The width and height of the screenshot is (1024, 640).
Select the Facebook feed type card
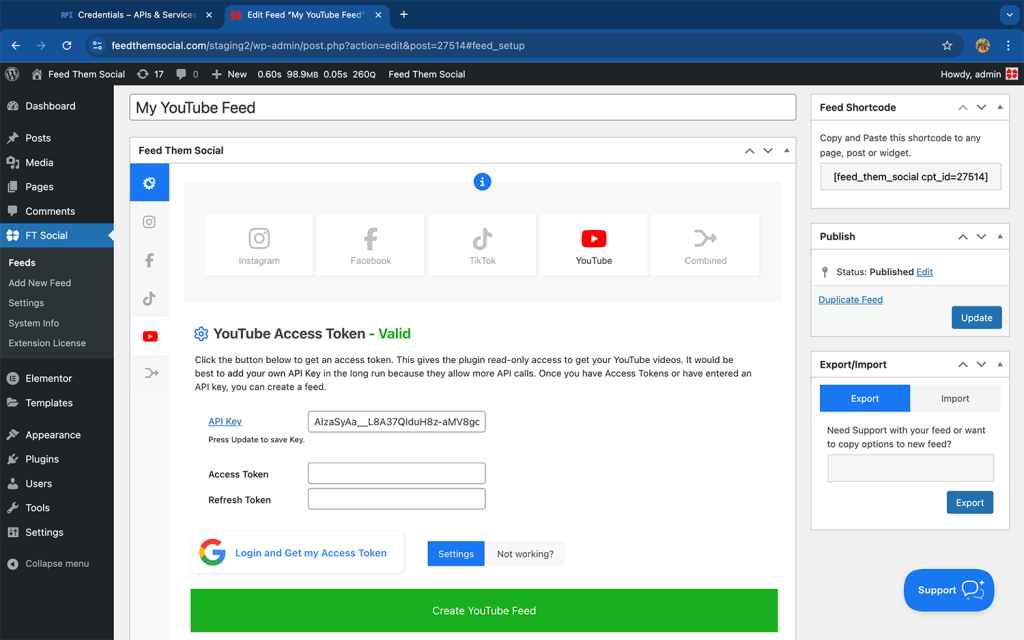point(370,246)
